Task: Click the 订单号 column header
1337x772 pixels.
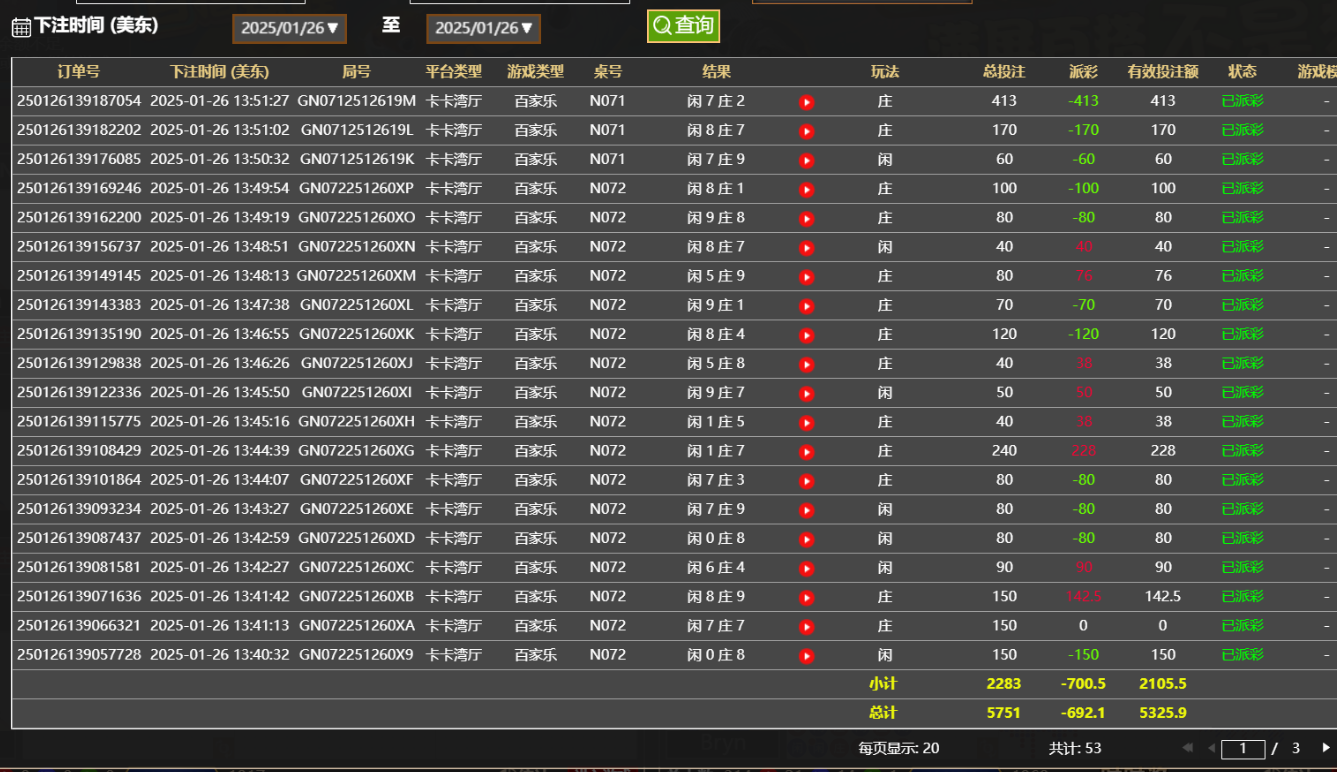Action: tap(78, 72)
